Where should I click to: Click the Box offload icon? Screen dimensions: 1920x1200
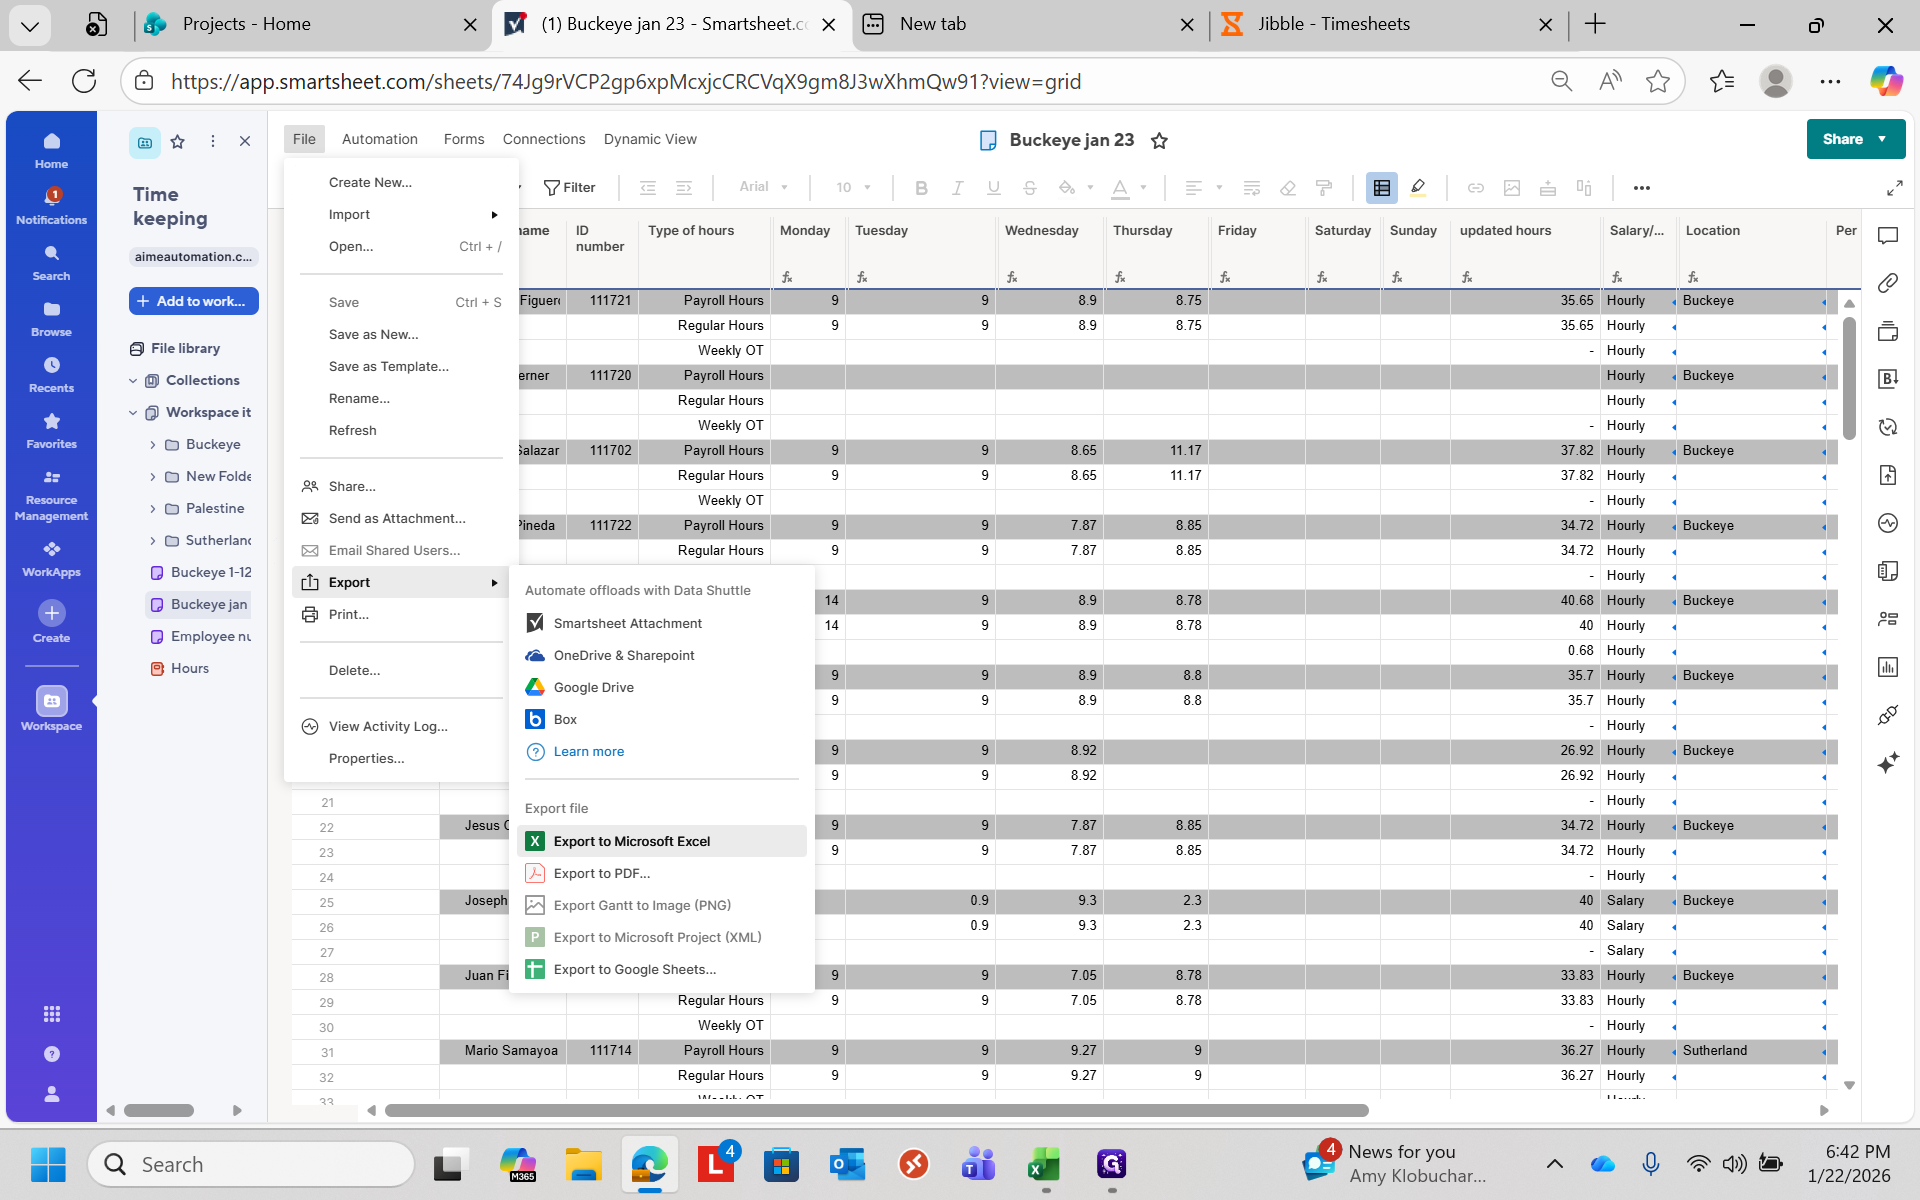pos(535,719)
